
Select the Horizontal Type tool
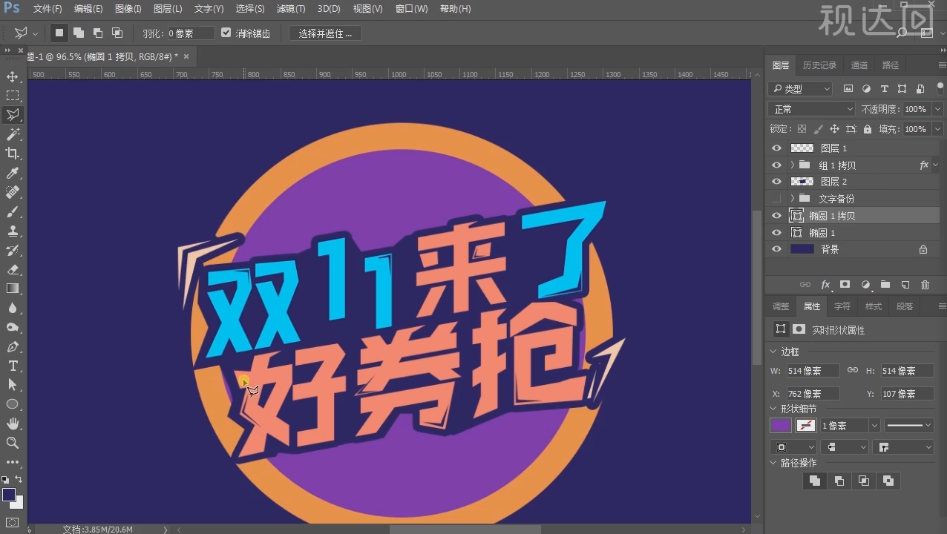(12, 366)
